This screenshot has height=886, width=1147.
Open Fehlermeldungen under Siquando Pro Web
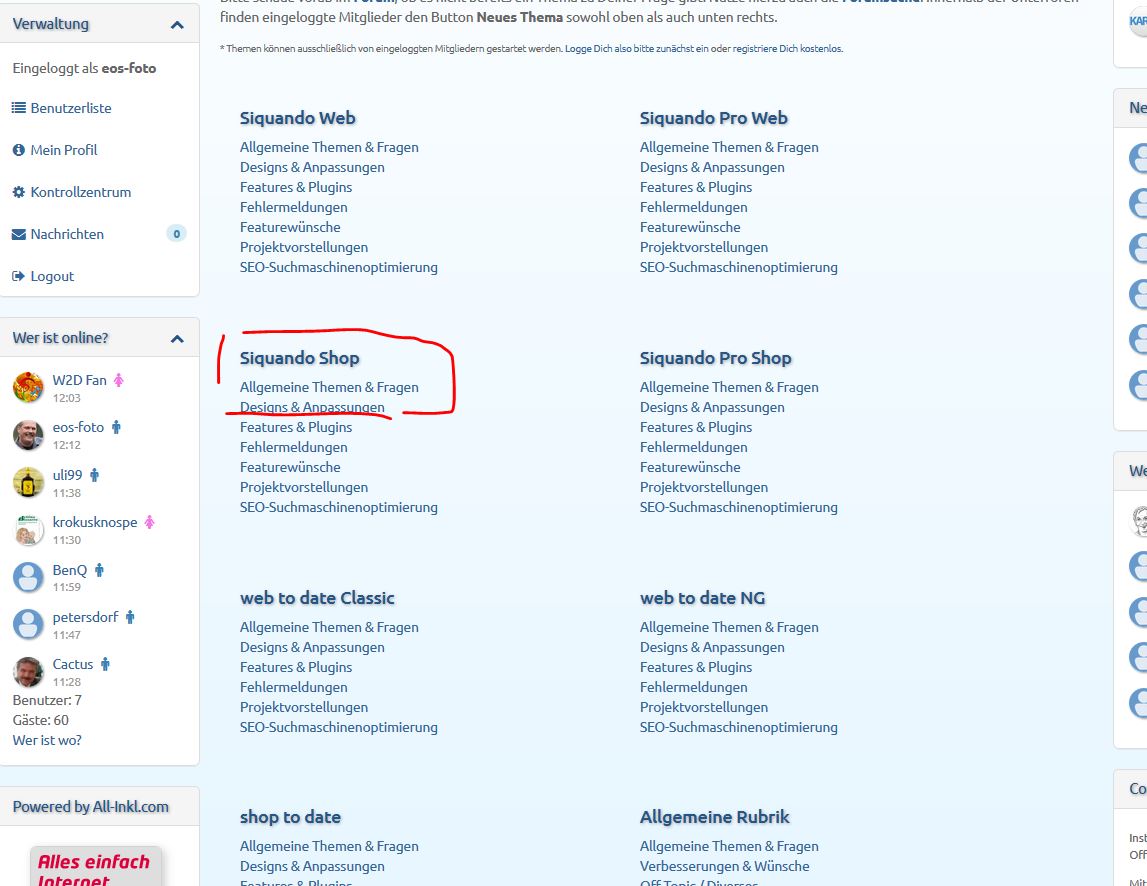tap(693, 207)
